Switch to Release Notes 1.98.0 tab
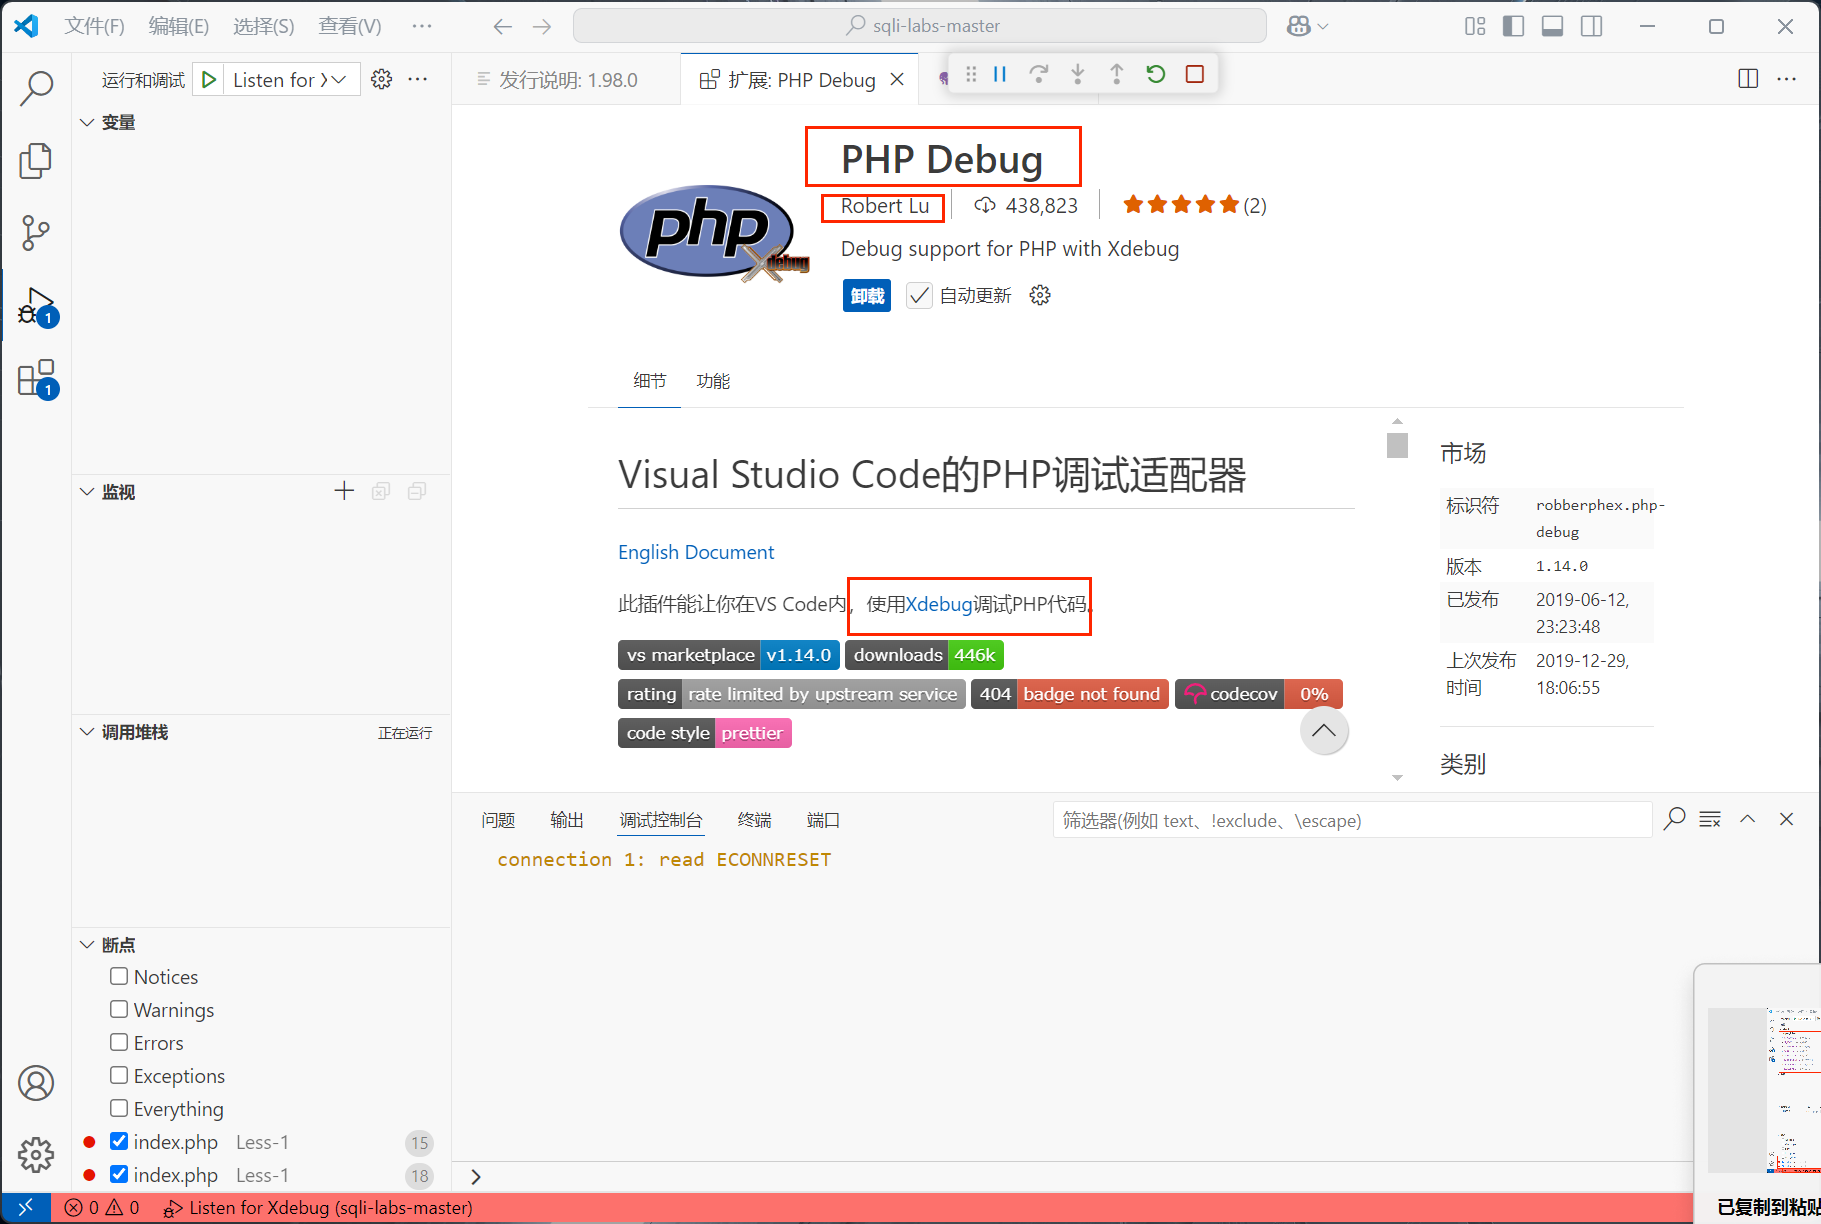1821x1224 pixels. (567, 80)
